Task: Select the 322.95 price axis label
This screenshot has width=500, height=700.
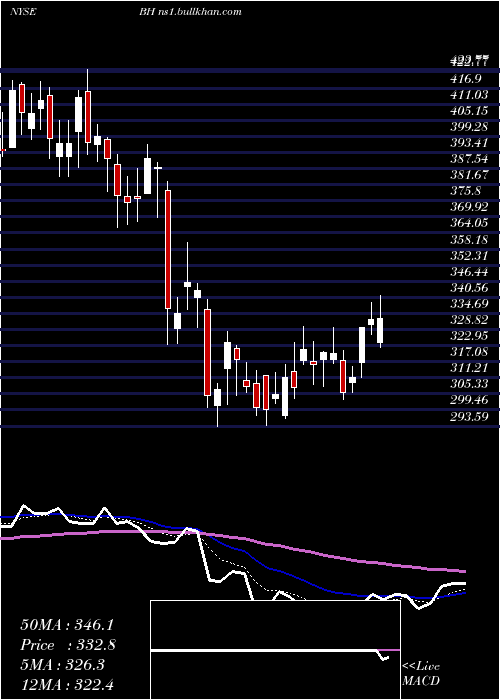Action: click(x=470, y=336)
